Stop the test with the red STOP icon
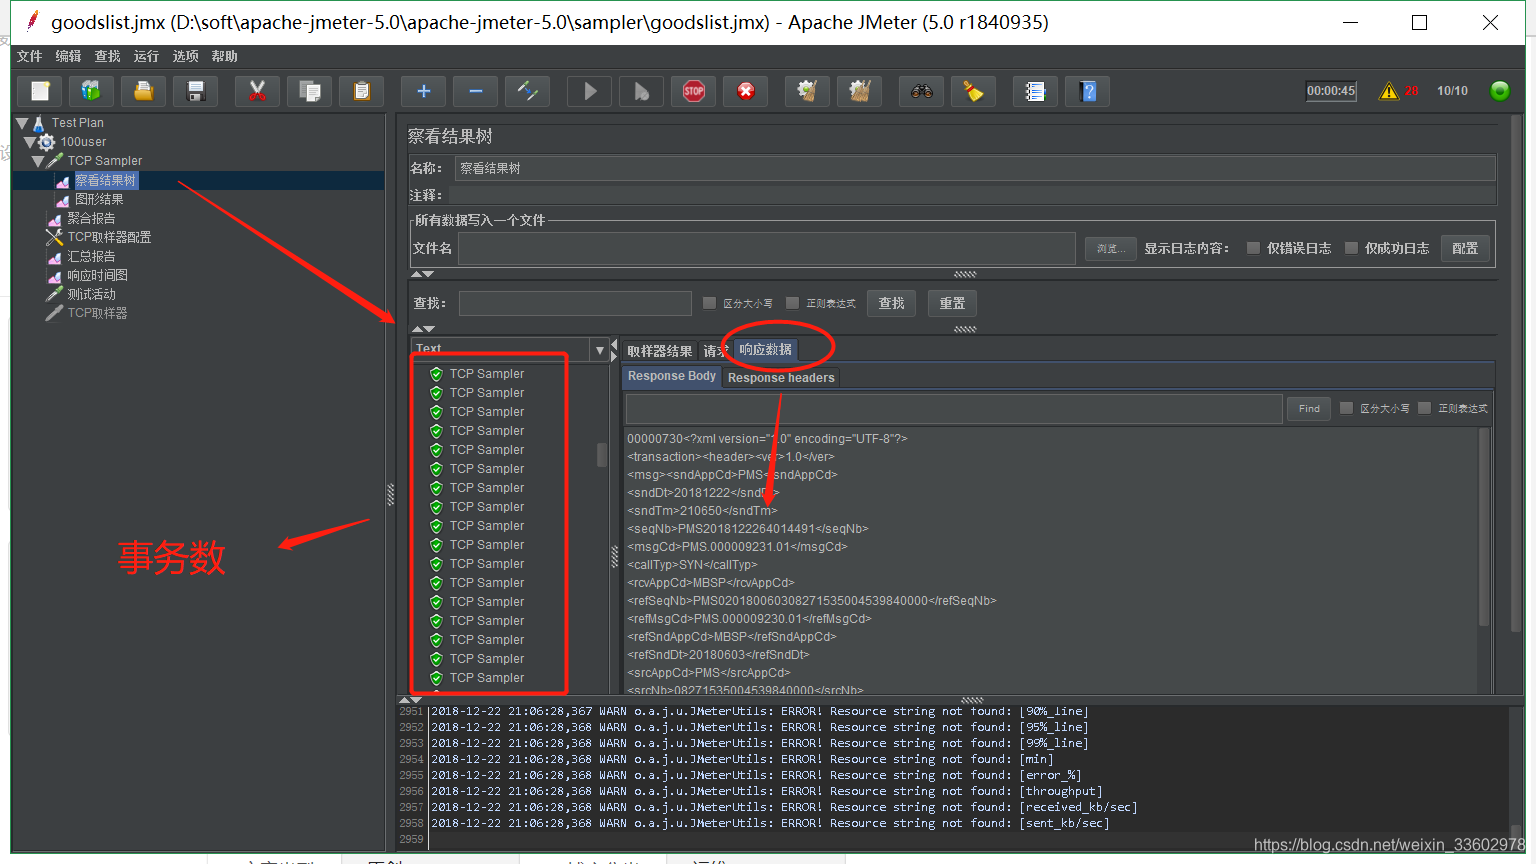The height and width of the screenshot is (864, 1536). coord(693,91)
